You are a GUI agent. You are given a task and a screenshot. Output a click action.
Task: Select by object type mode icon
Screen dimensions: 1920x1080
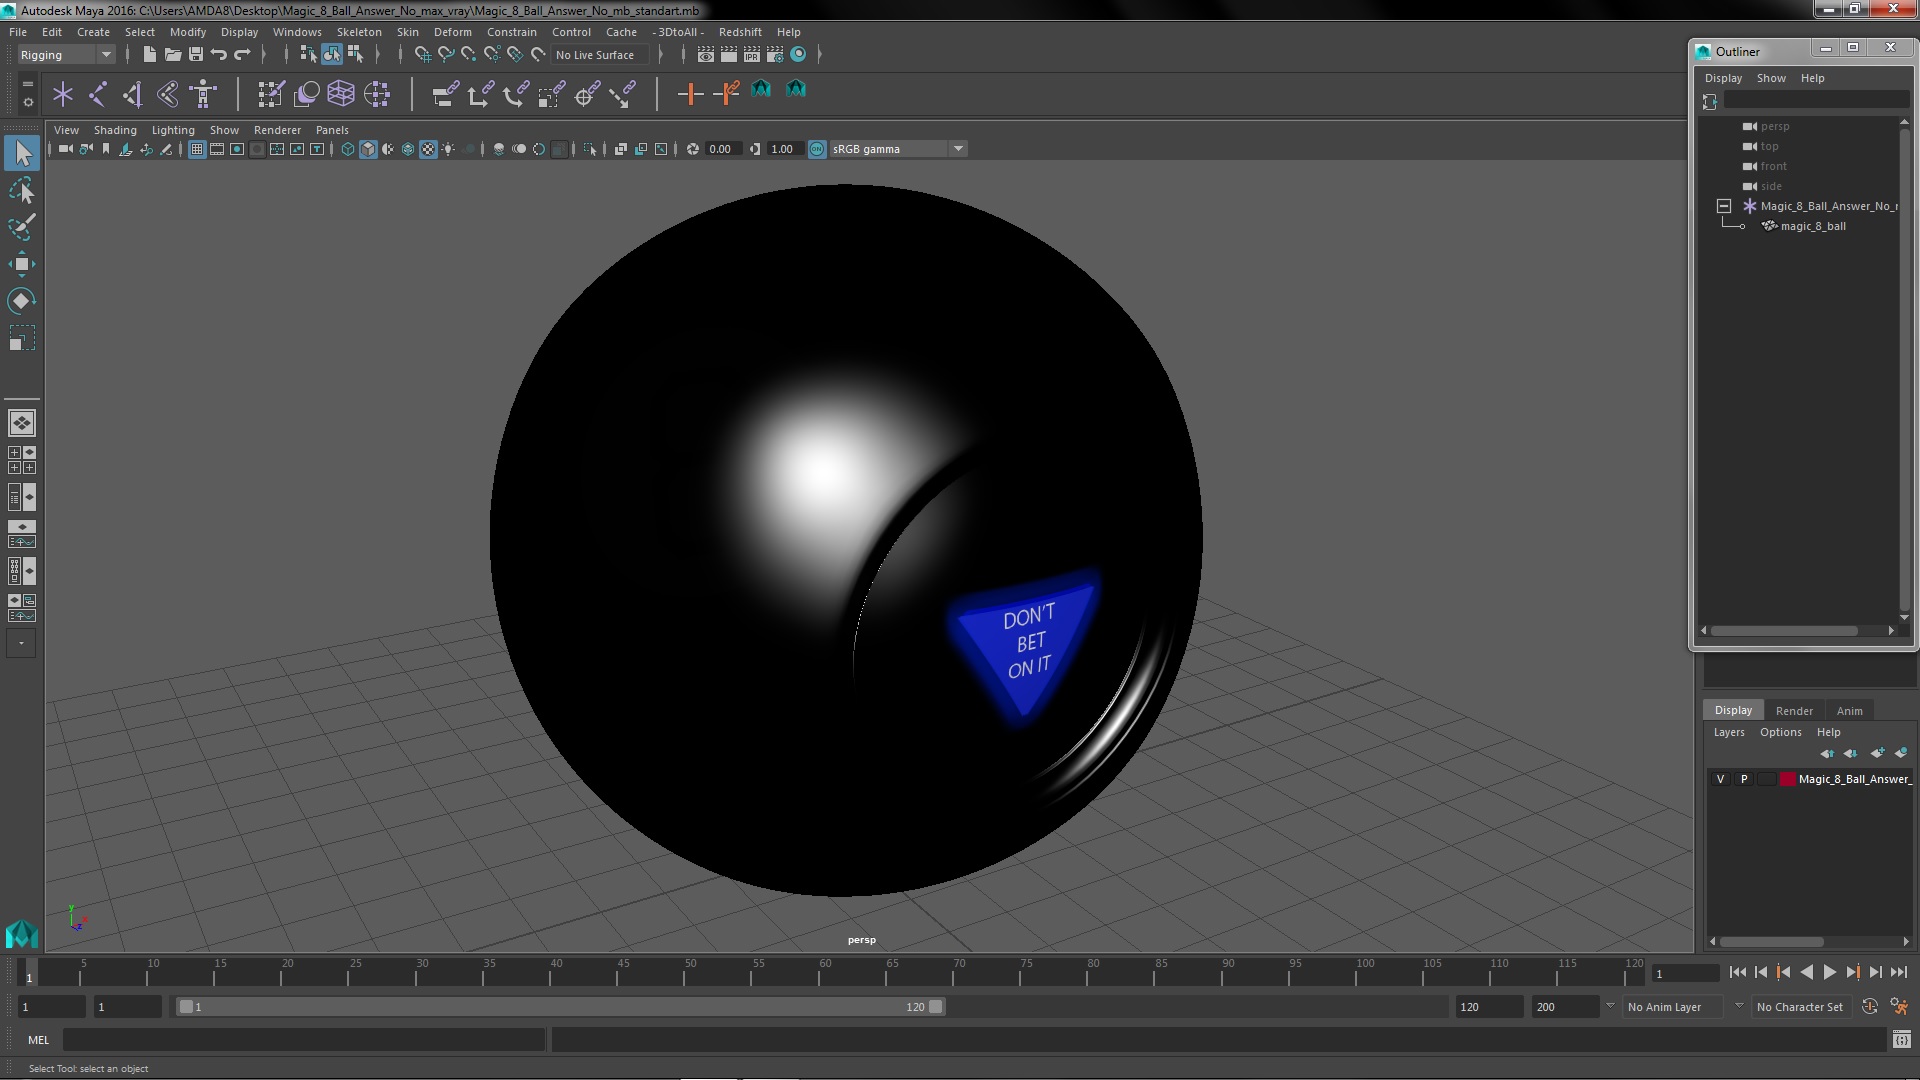(332, 55)
